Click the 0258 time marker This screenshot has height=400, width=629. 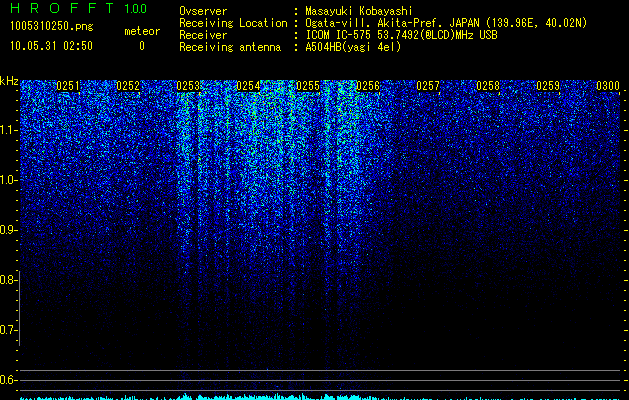coord(488,86)
